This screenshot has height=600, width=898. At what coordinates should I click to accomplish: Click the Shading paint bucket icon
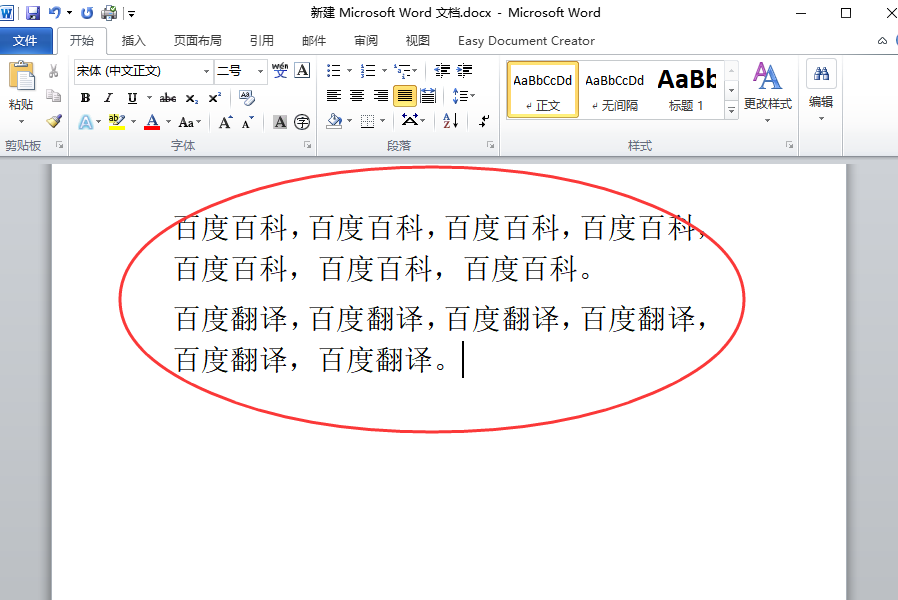point(334,121)
